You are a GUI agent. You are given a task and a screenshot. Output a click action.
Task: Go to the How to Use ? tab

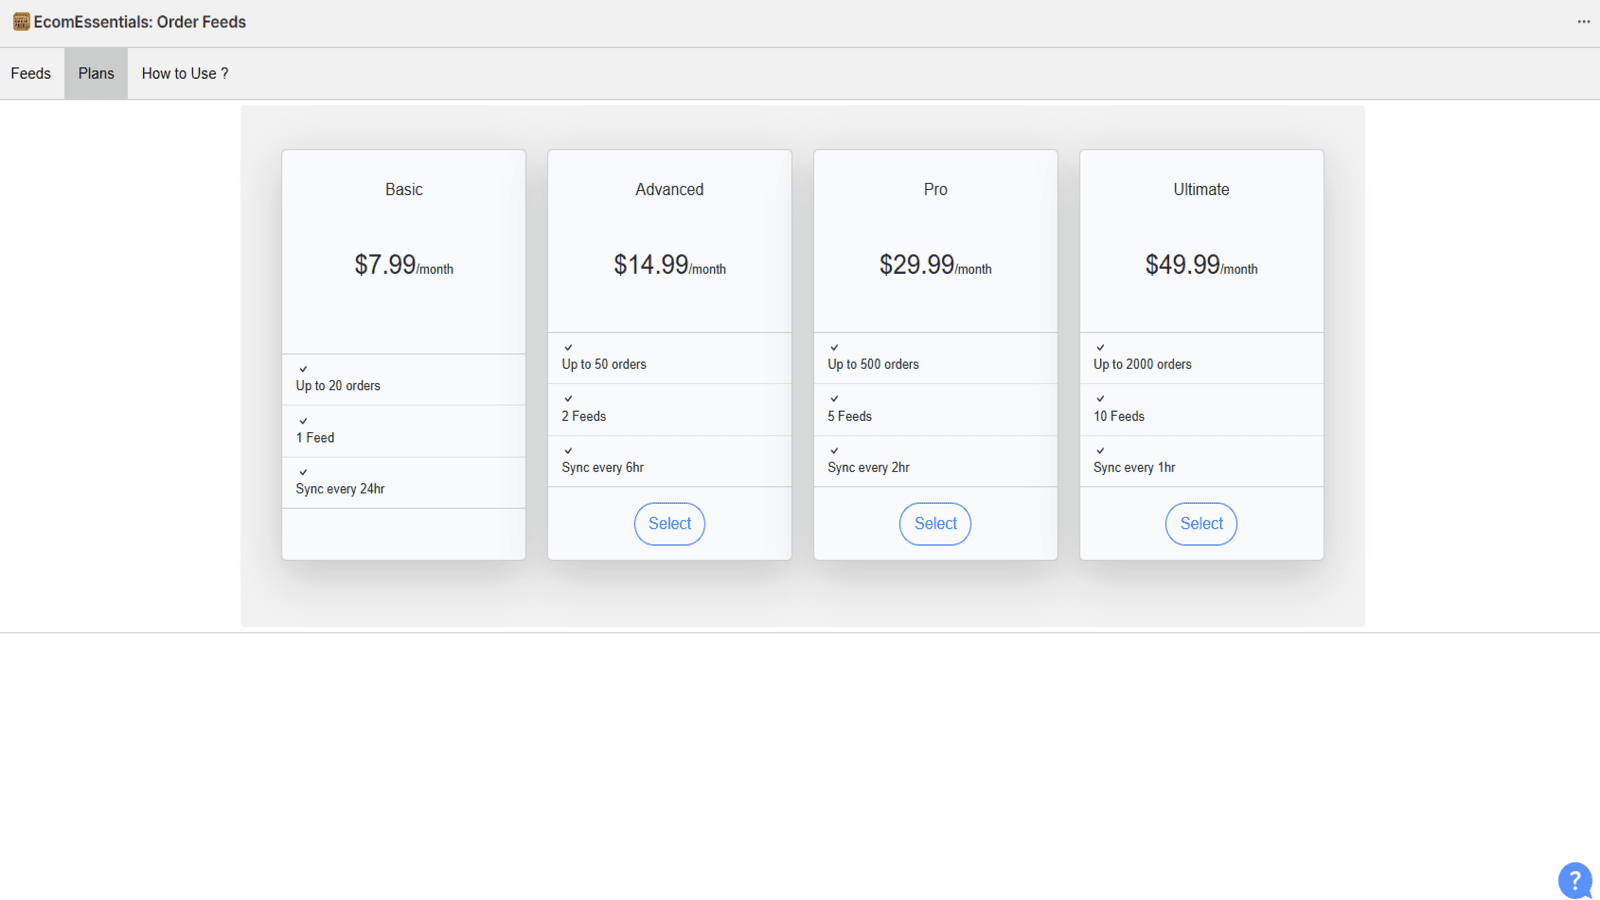click(185, 73)
